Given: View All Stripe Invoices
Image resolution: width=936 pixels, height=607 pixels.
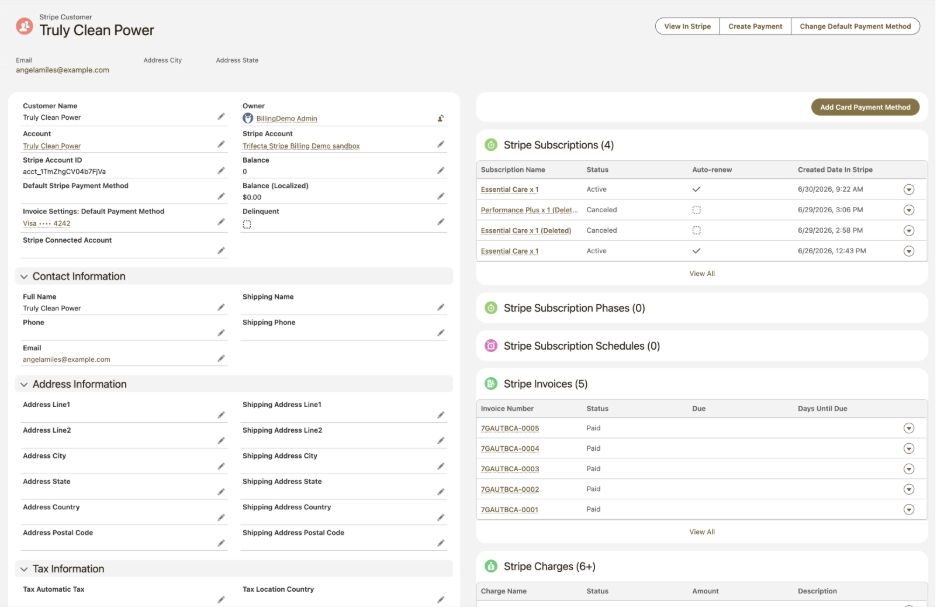Looking at the screenshot, I should click(702, 532).
